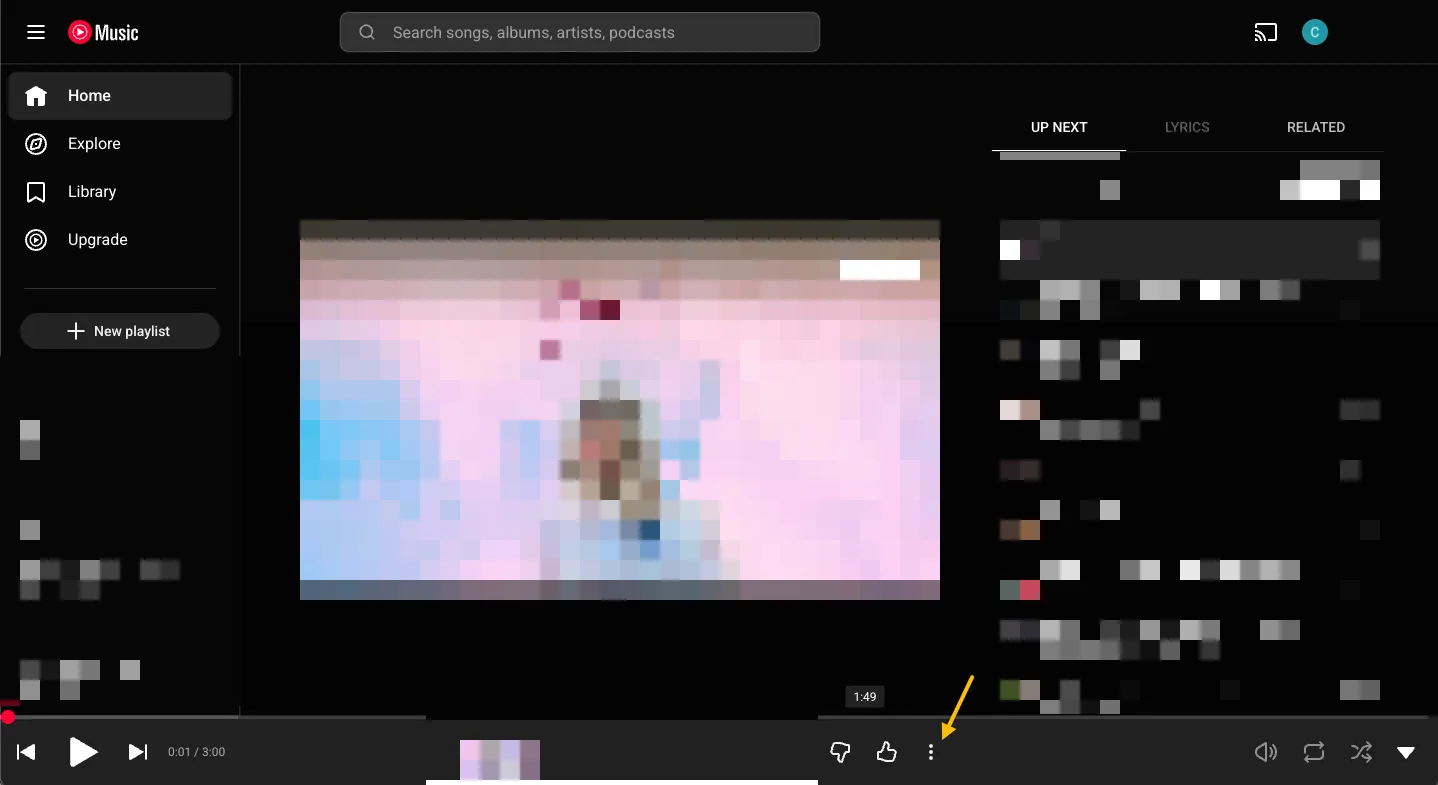Click the now playing album thumbnail in player bar
Viewport: 1438px width, 785px height.
[x=500, y=759]
